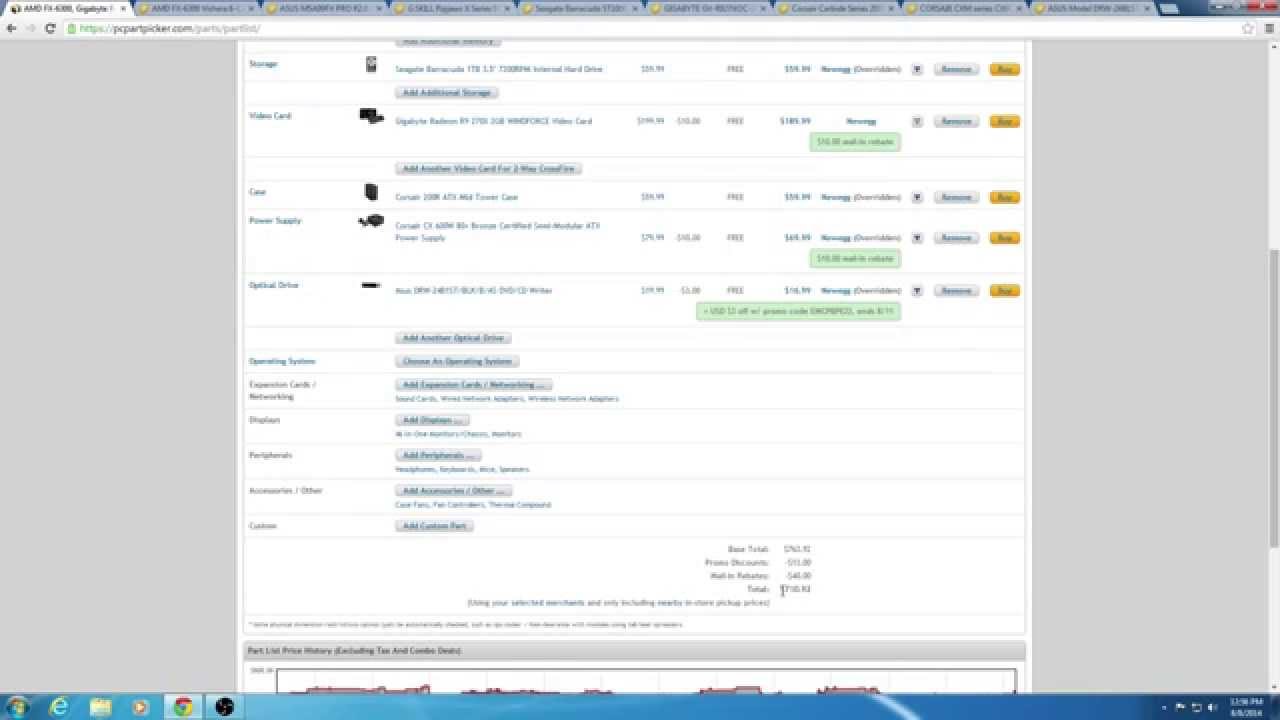The image size is (1280, 720).
Task: Click the $10.00 mail-in rebate badge for video card
Action: tap(855, 142)
